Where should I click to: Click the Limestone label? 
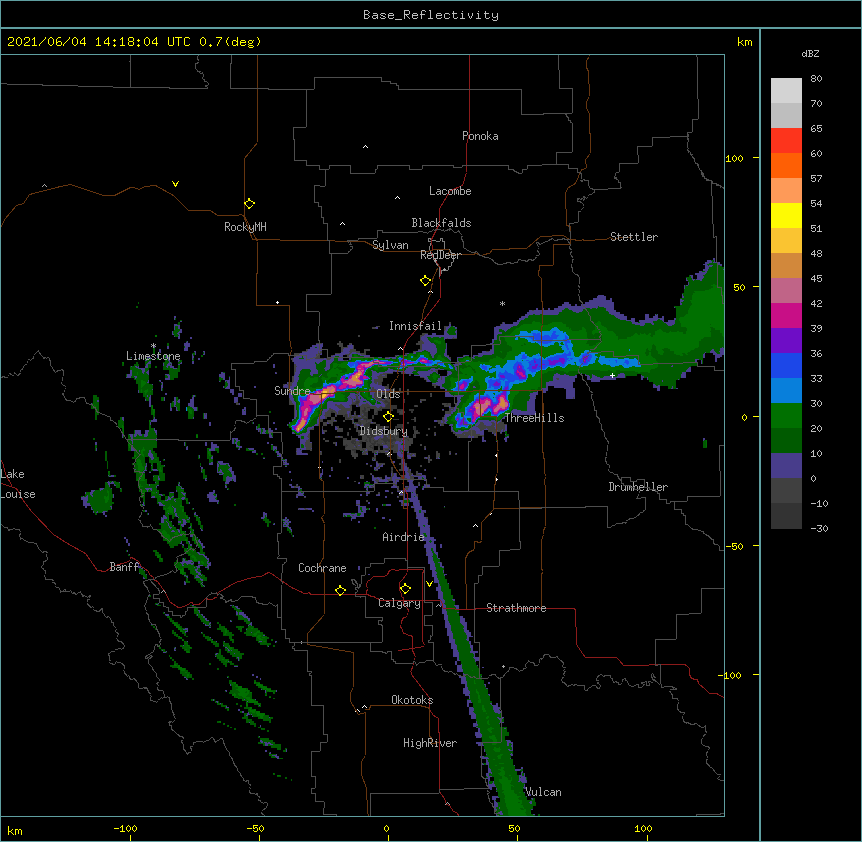pos(153,356)
